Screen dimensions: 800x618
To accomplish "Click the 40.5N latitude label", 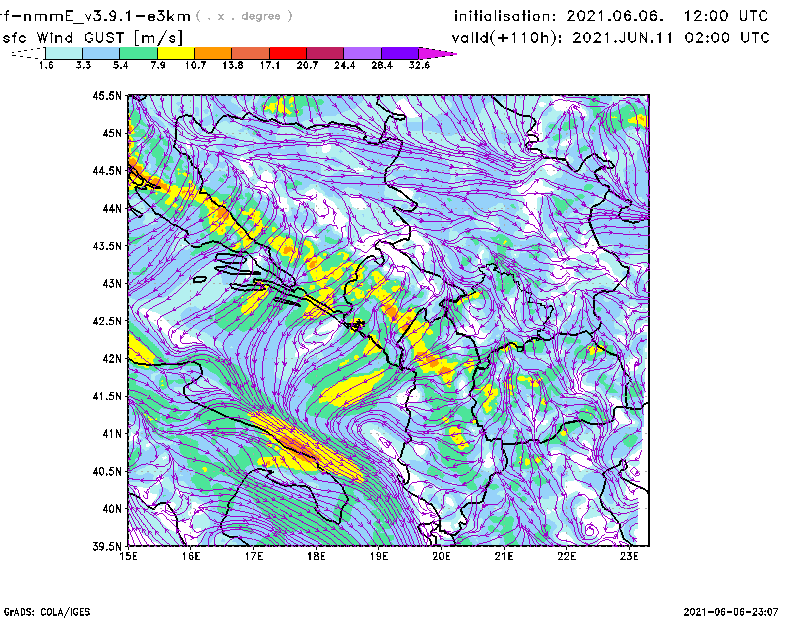I will (107, 471).
